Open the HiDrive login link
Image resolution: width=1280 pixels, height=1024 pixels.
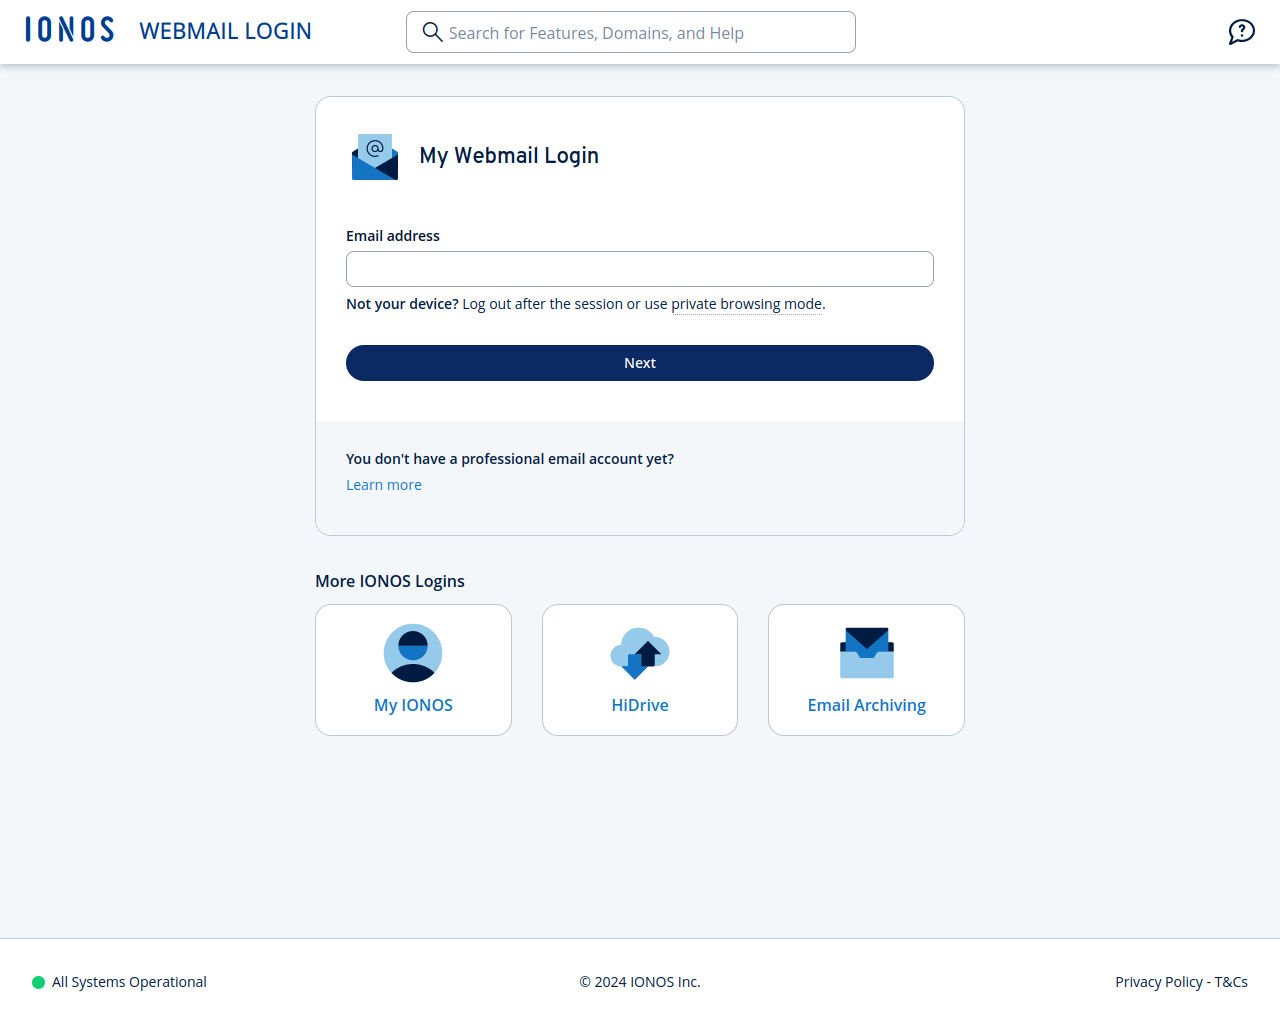point(640,705)
